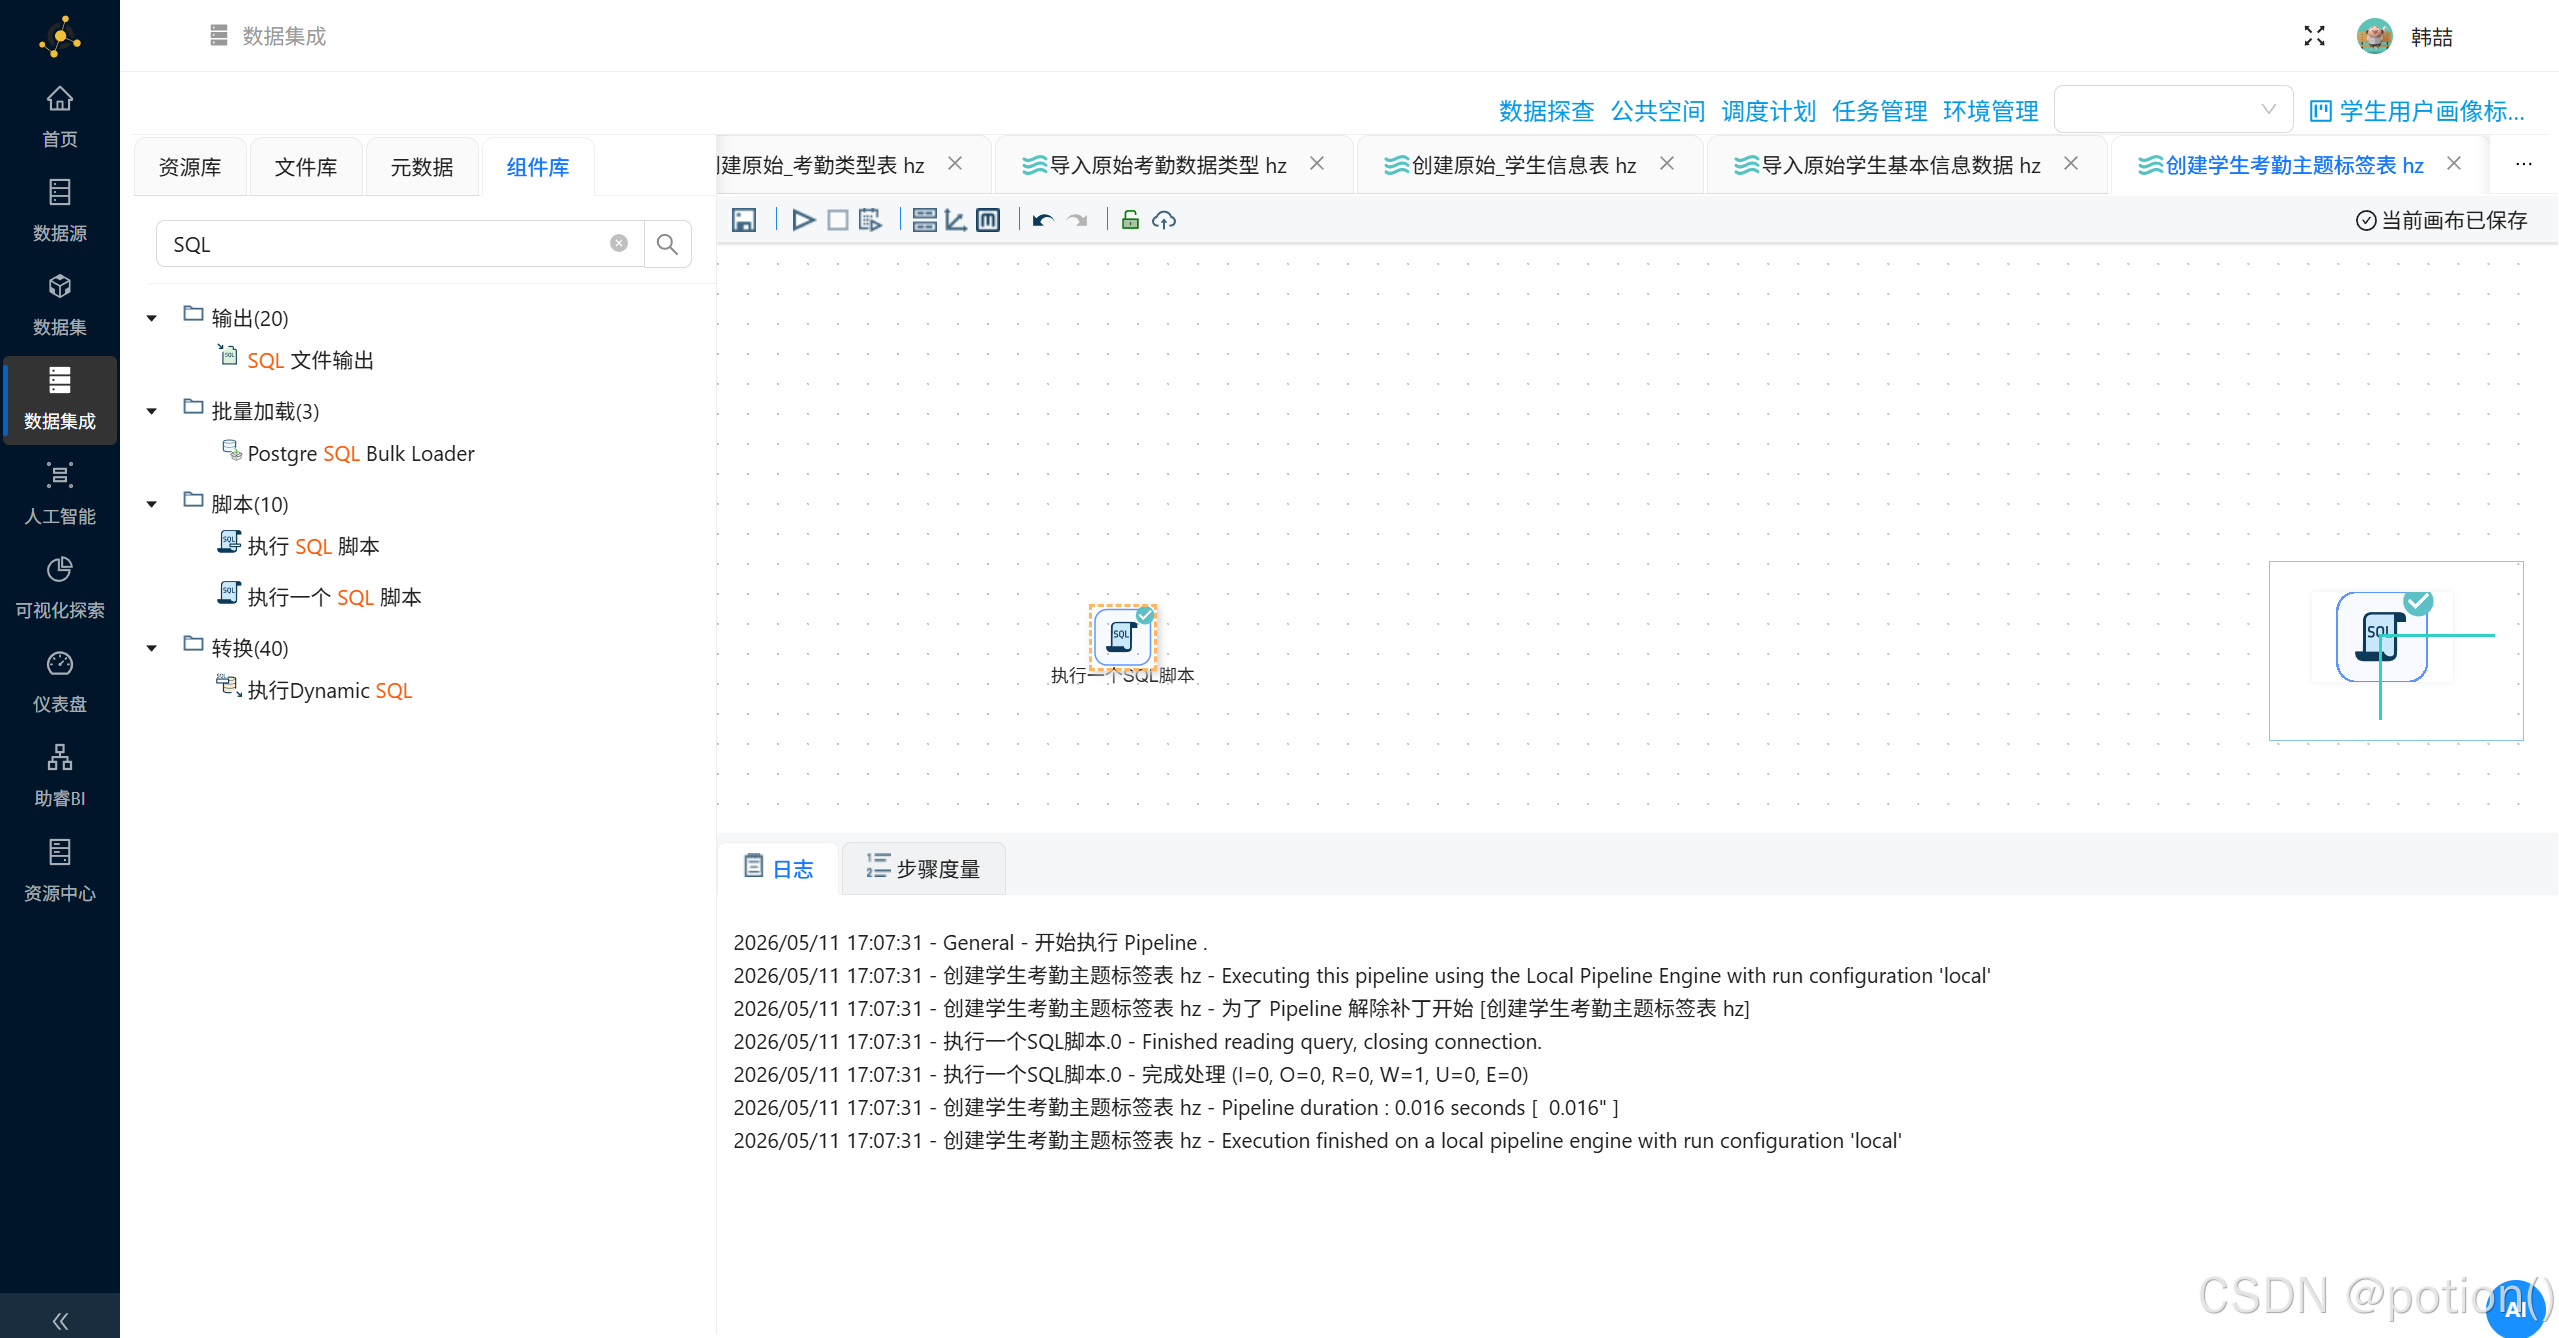Close the 导入原始考勤数据类型 hz tab
Viewport: 2559px width, 1338px height.
pyautogui.click(x=1317, y=164)
